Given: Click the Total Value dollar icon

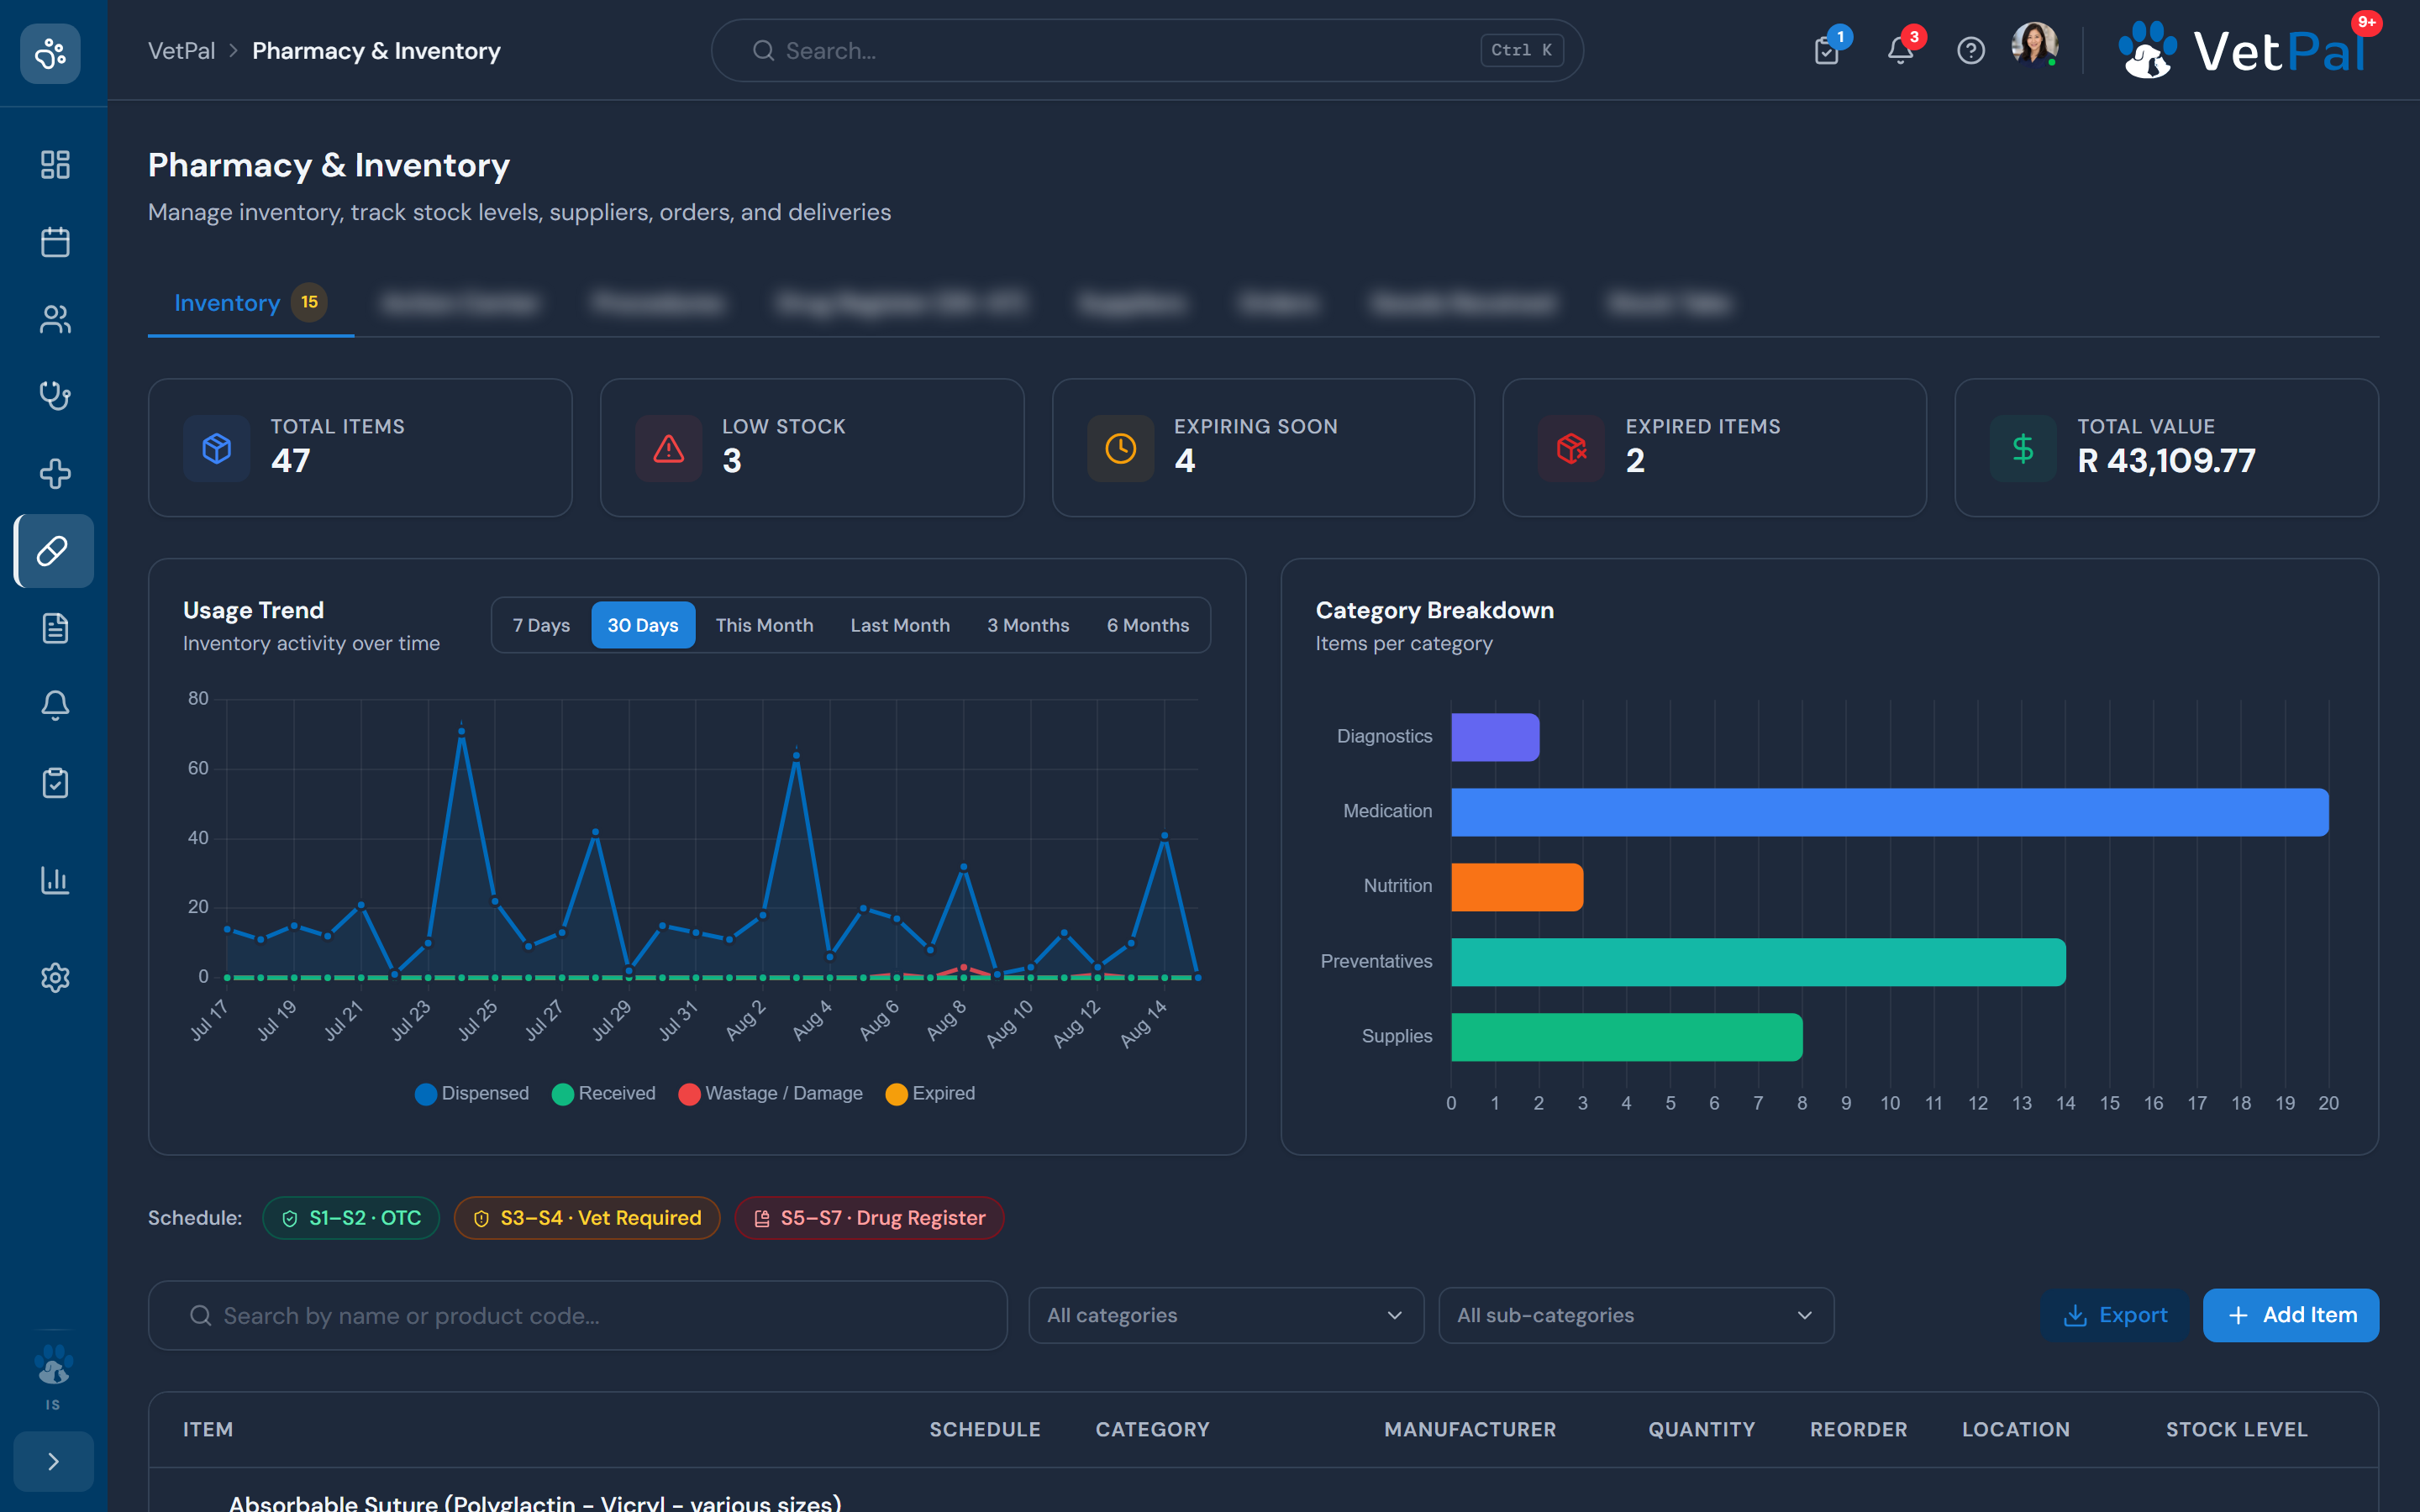Looking at the screenshot, I should tap(2023, 448).
